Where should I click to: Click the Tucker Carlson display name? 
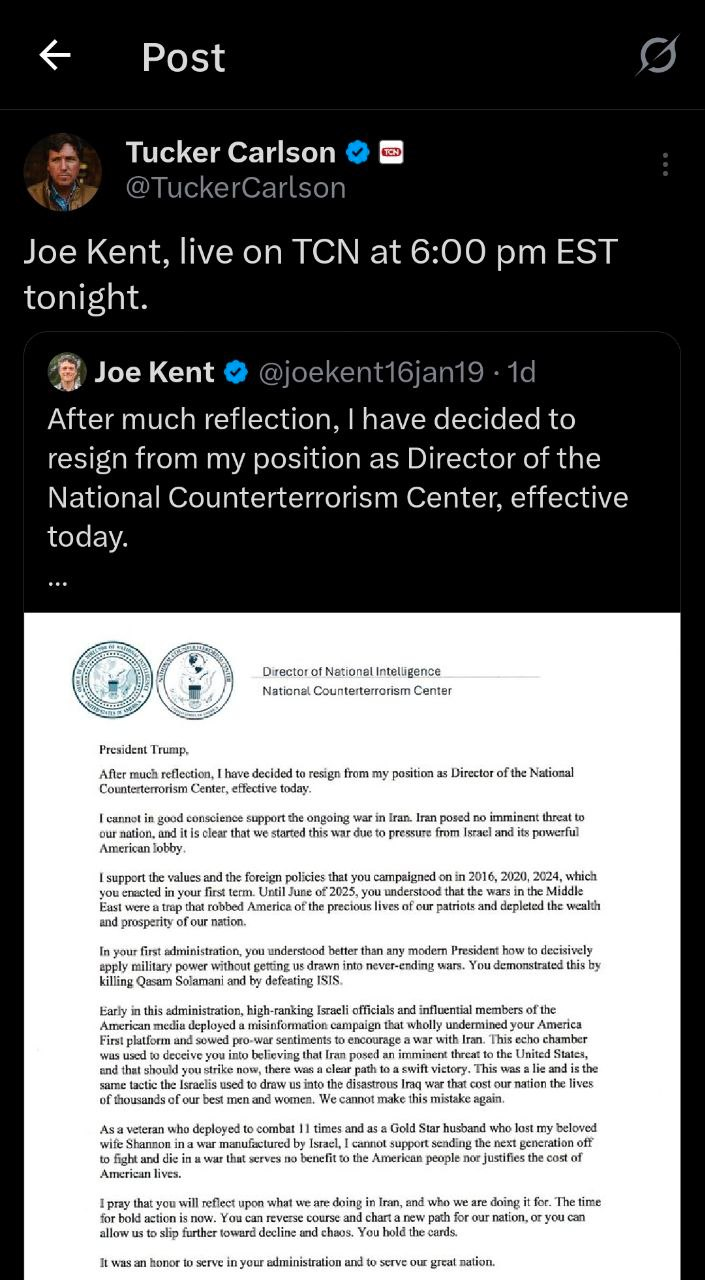coord(230,152)
